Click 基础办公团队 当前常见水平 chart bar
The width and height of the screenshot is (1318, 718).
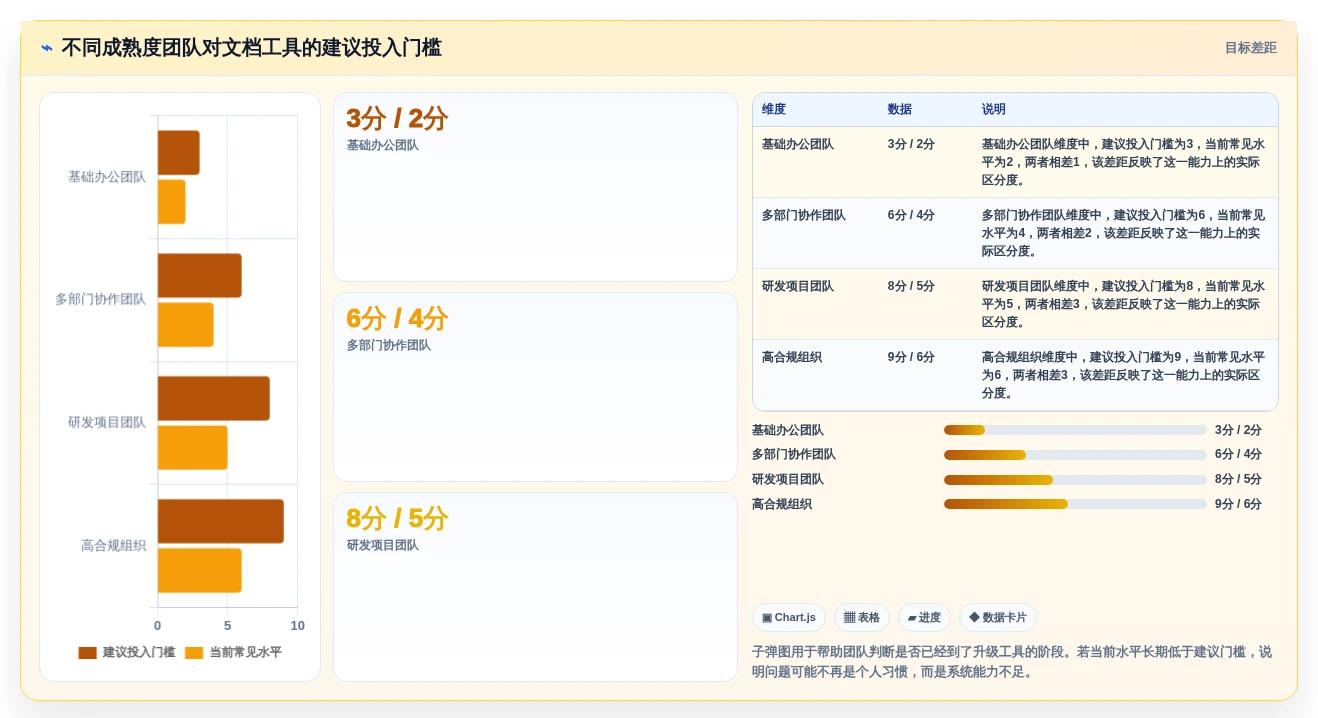click(x=172, y=201)
